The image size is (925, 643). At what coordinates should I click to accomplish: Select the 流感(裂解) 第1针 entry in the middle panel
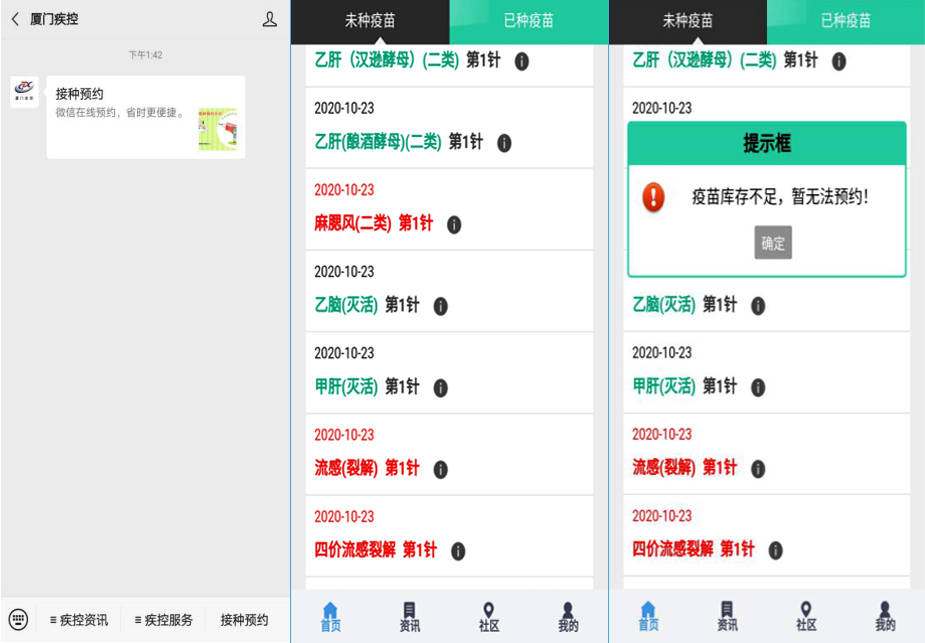tap(367, 468)
